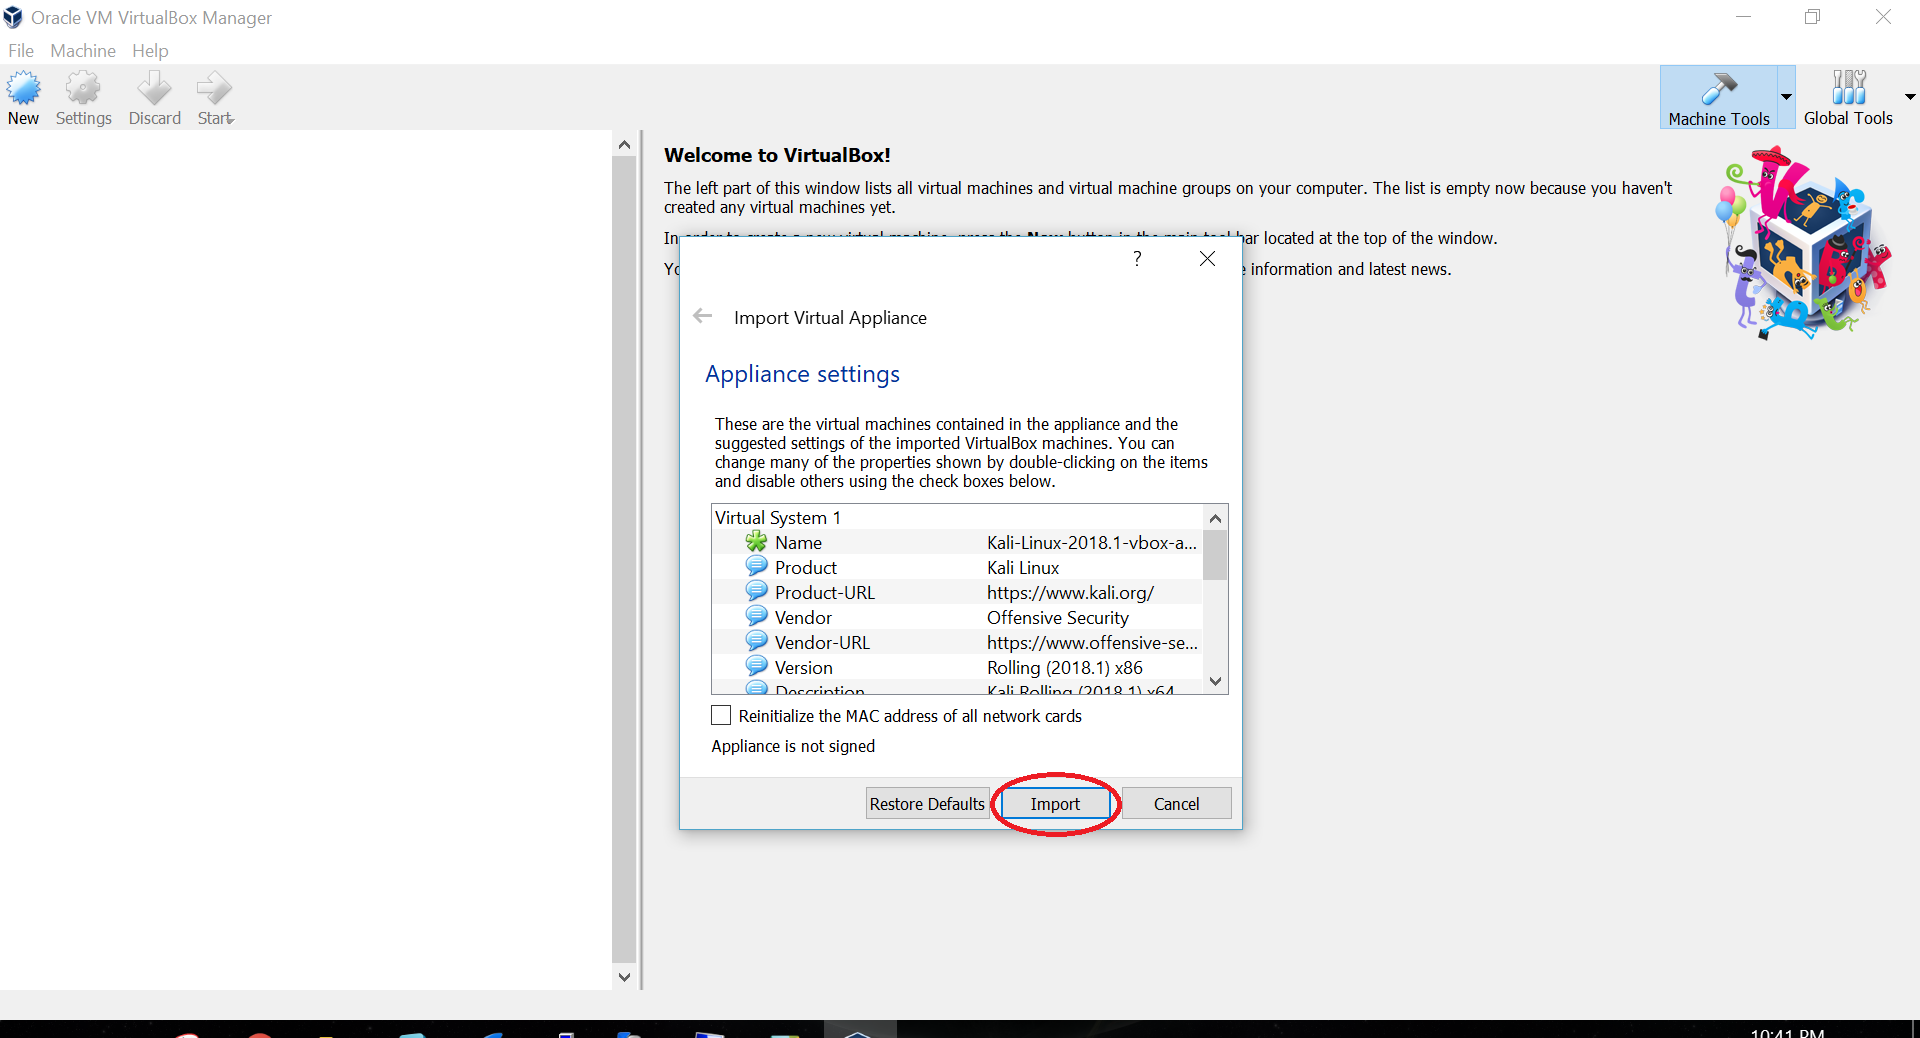Image resolution: width=1920 pixels, height=1038 pixels.
Task: Click the Start arrow toolbar icon
Action: 214,98
